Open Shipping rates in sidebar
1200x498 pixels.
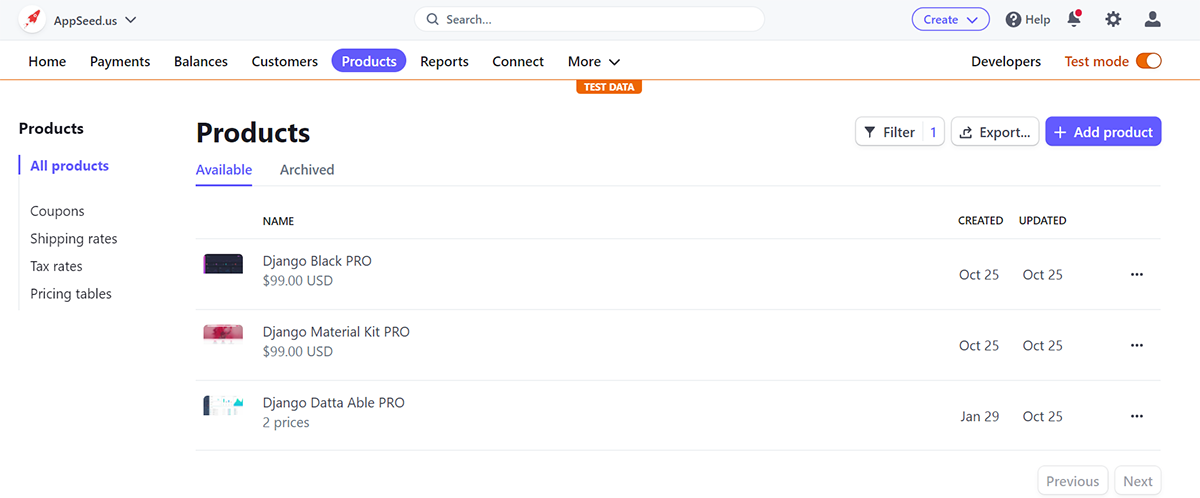click(x=74, y=239)
